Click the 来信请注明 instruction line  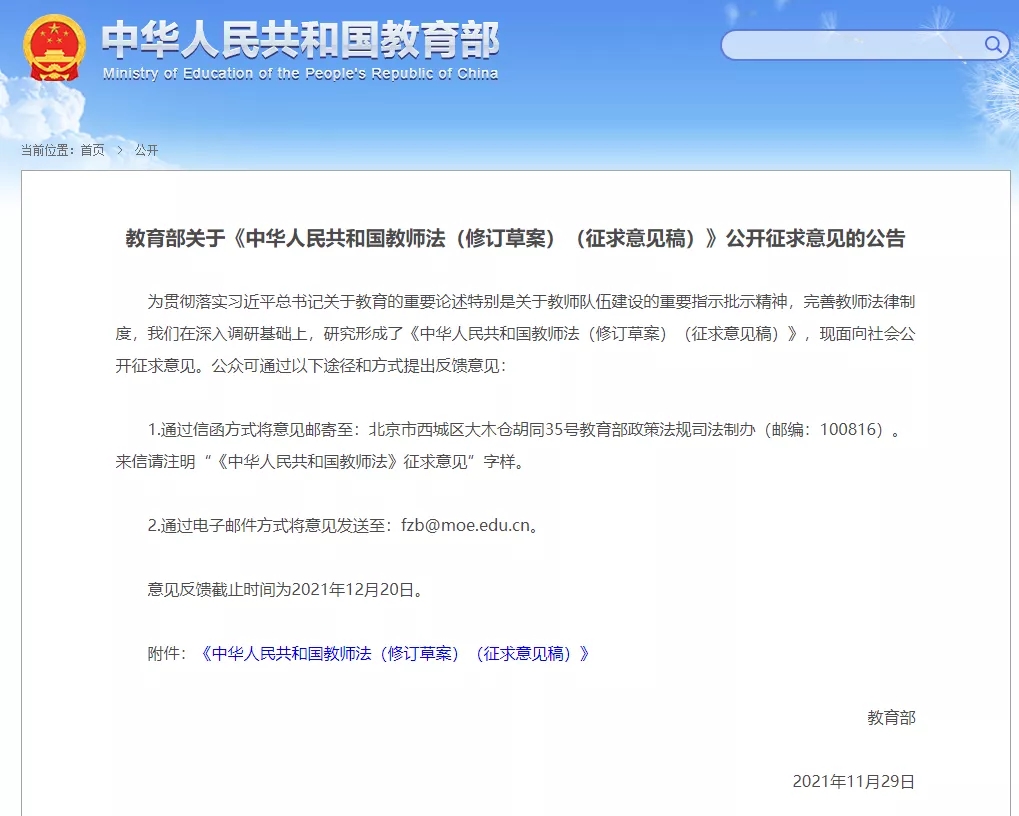[x=320, y=462]
